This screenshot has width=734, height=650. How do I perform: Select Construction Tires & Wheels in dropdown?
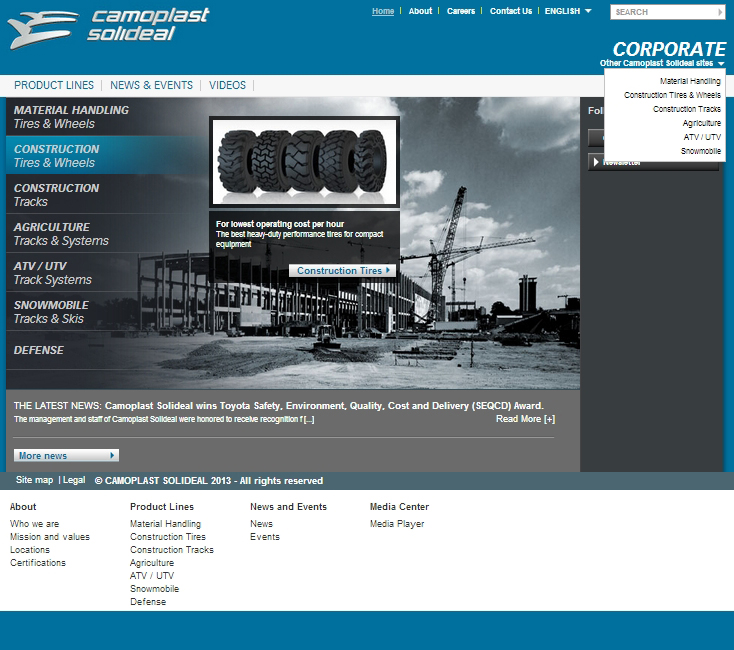pos(672,95)
